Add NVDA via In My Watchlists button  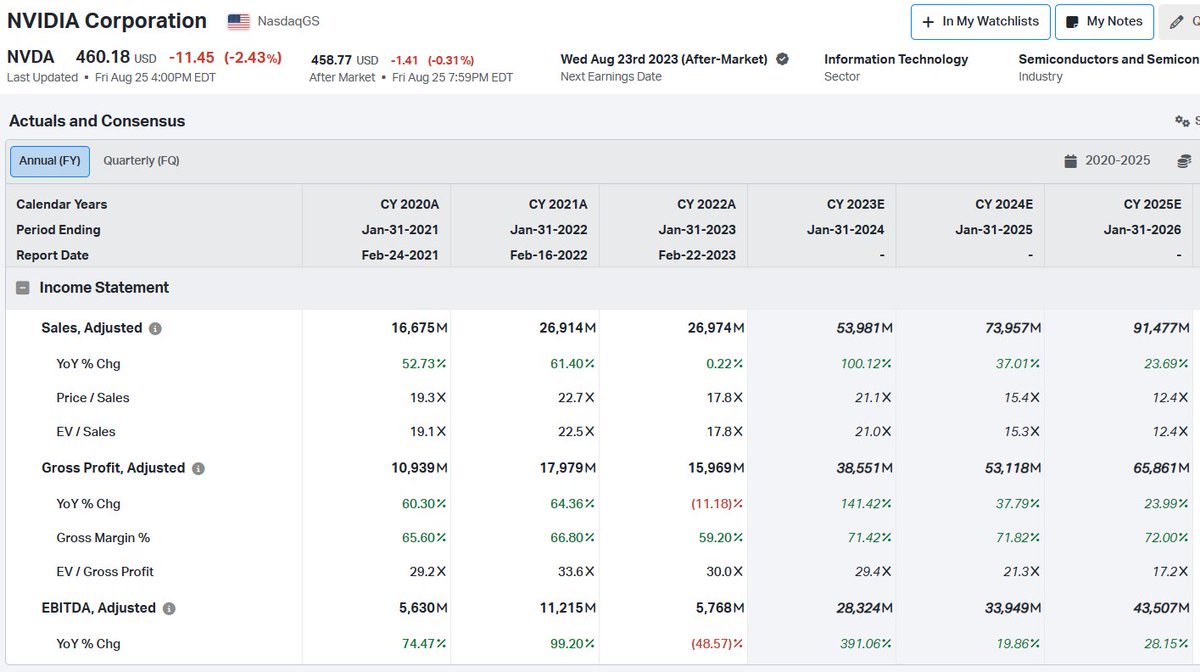pyautogui.click(x=979, y=21)
